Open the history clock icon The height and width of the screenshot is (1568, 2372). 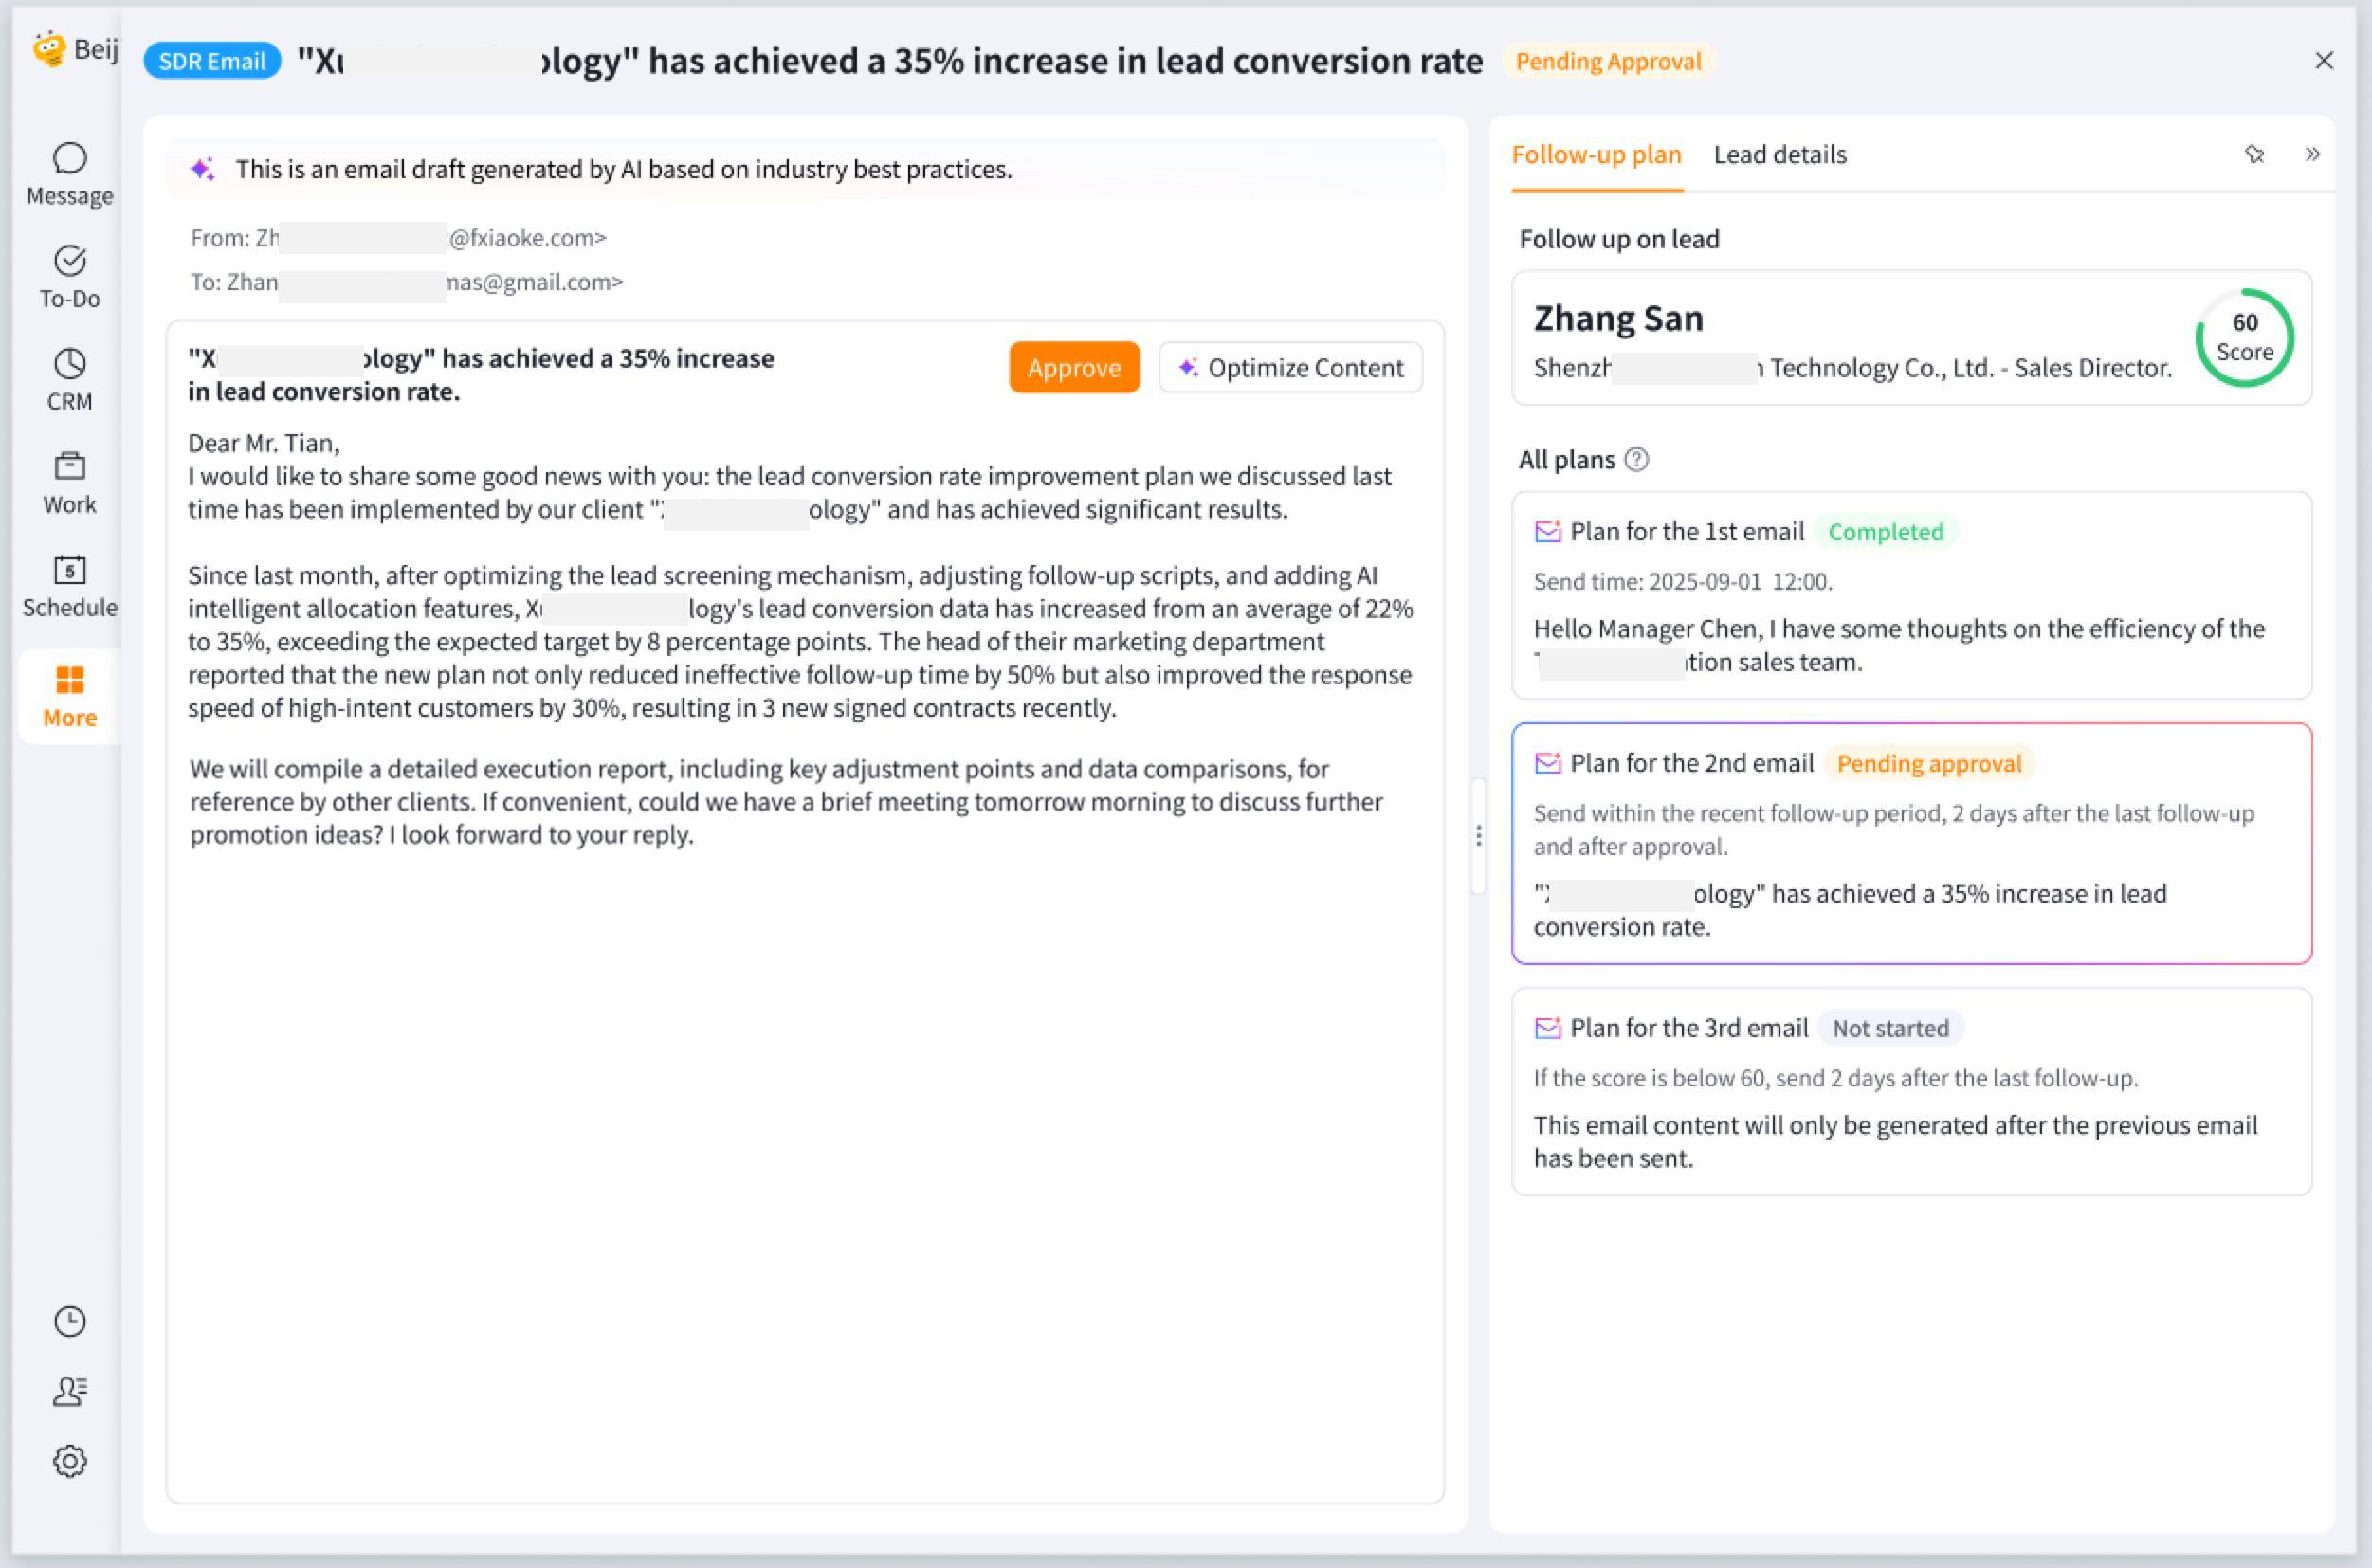click(69, 1321)
